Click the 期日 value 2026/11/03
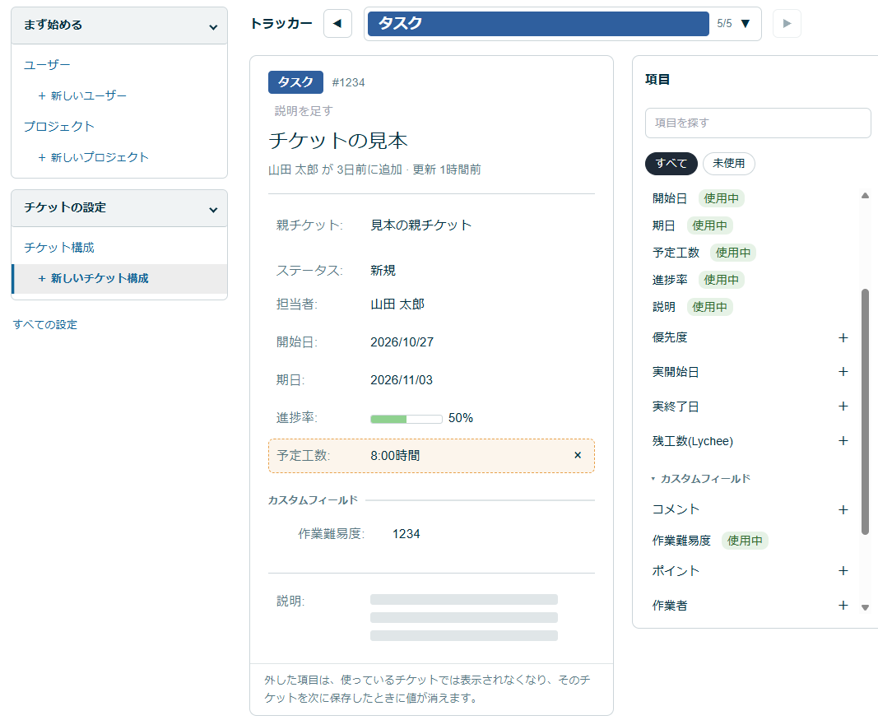Screen dimensions: 878x720 coord(401,380)
